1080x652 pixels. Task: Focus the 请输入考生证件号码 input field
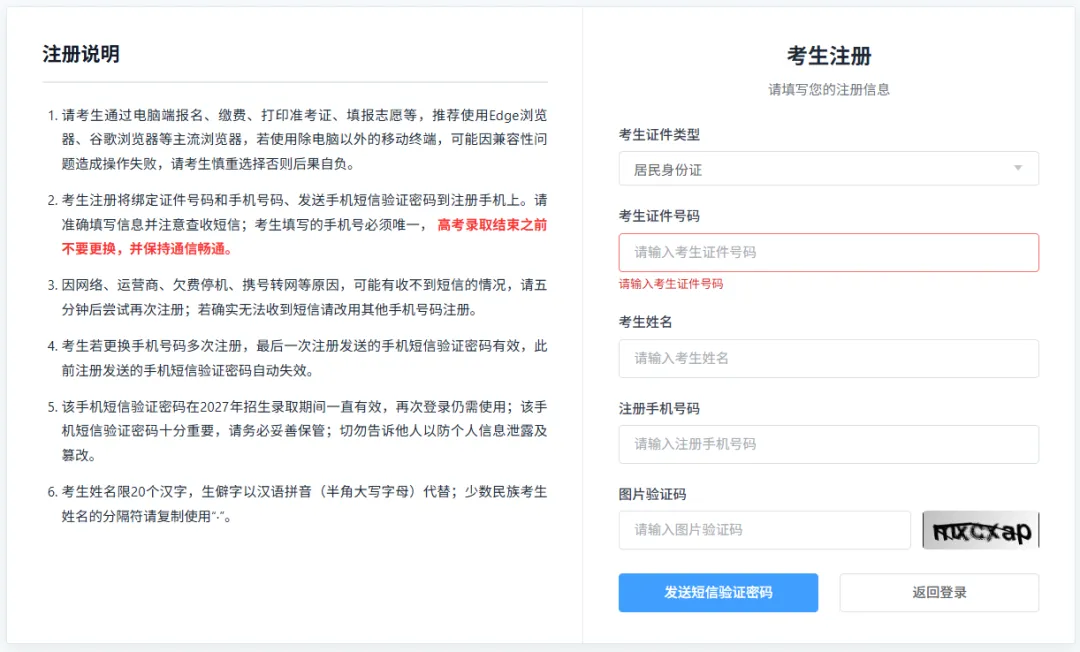pos(829,253)
